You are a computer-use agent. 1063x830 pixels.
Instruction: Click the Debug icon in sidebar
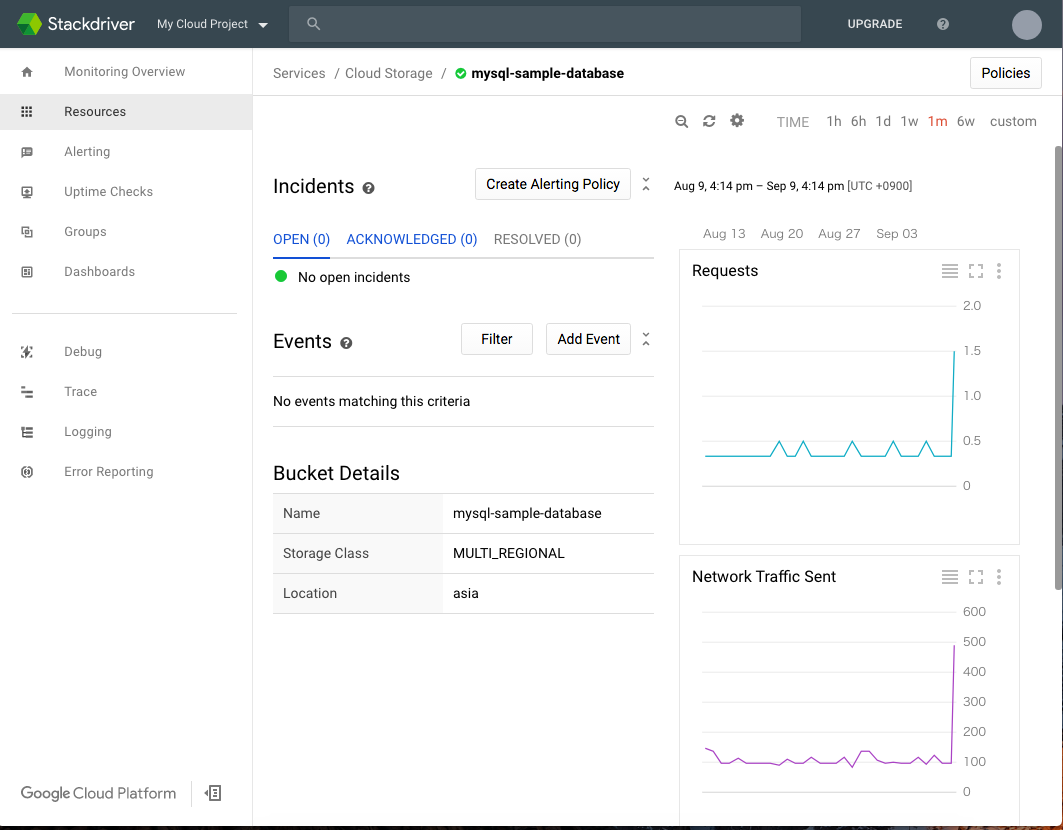point(27,352)
